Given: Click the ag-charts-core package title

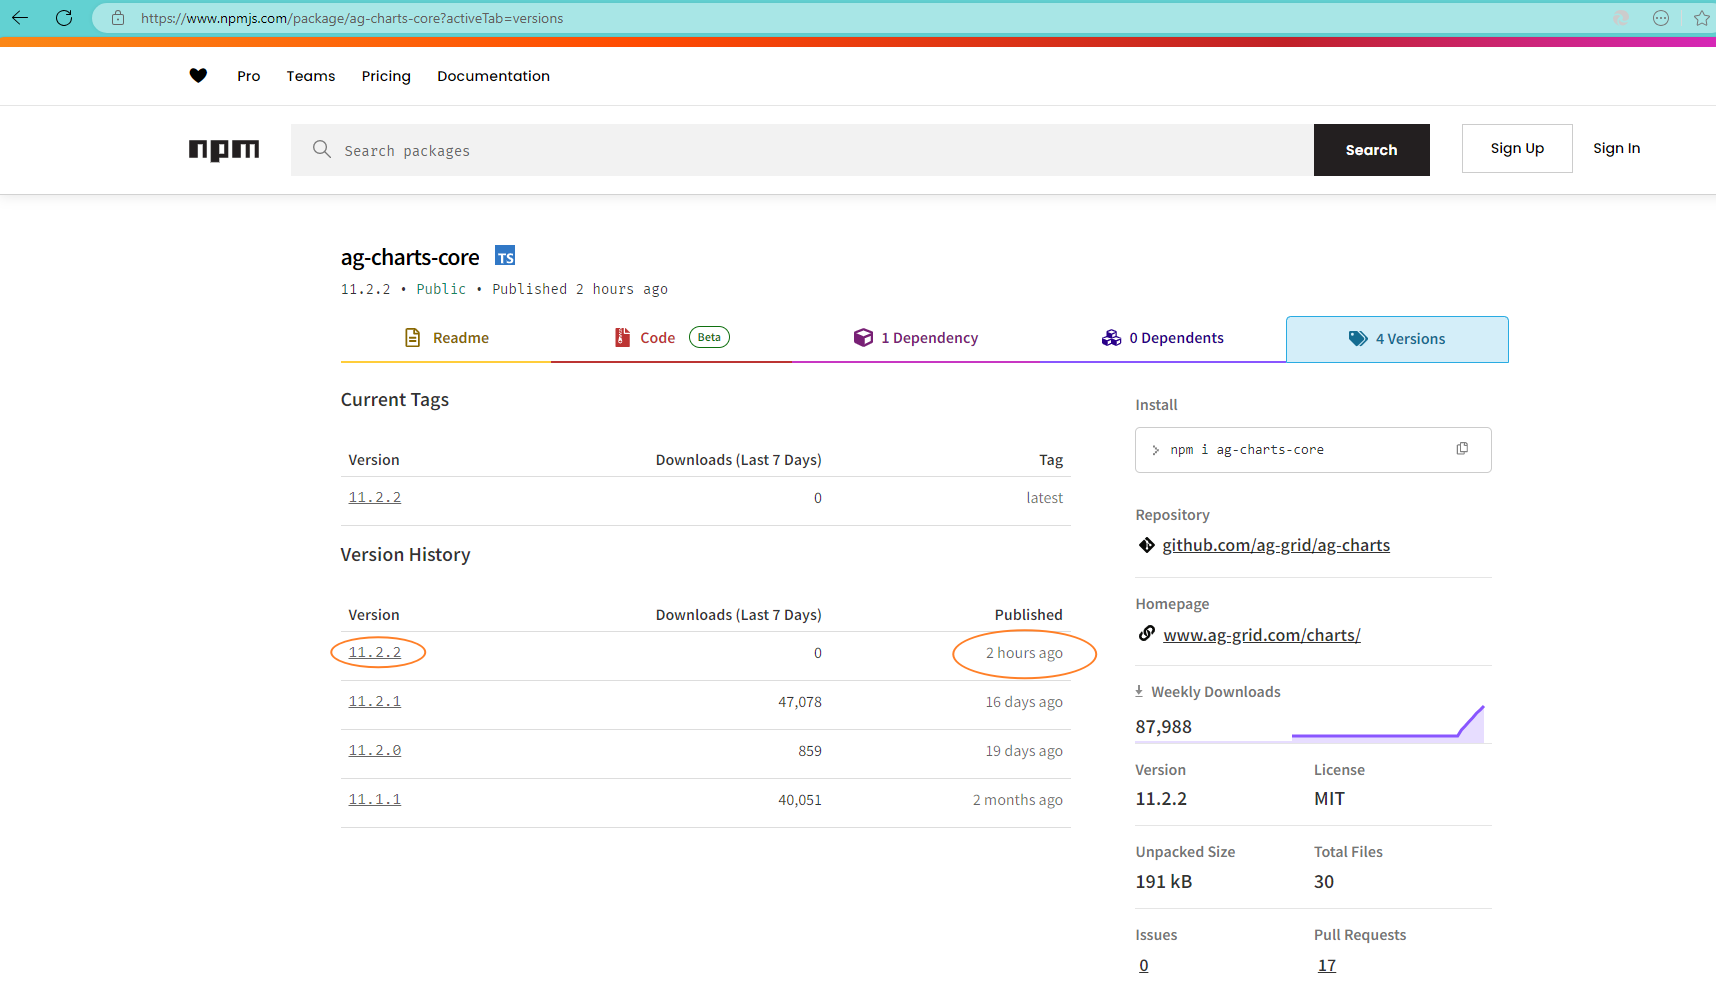Looking at the screenshot, I should pyautogui.click(x=410, y=257).
